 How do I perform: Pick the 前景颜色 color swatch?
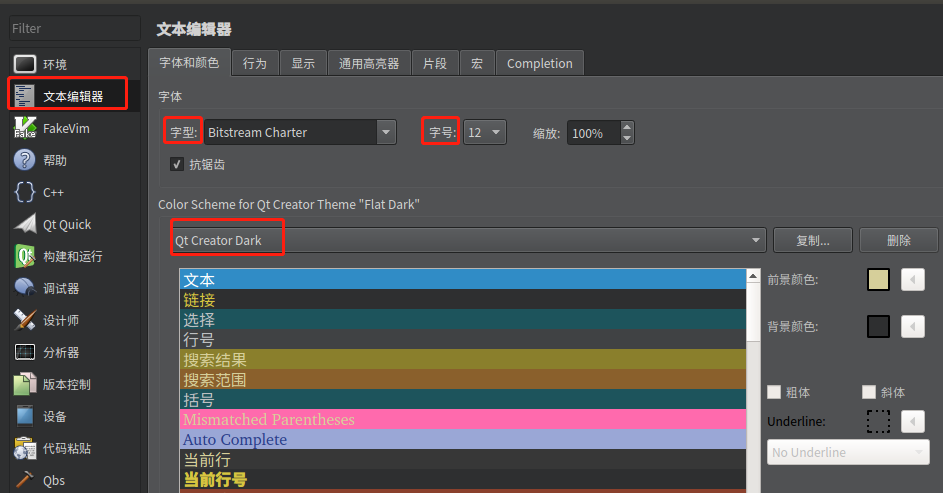click(x=878, y=280)
